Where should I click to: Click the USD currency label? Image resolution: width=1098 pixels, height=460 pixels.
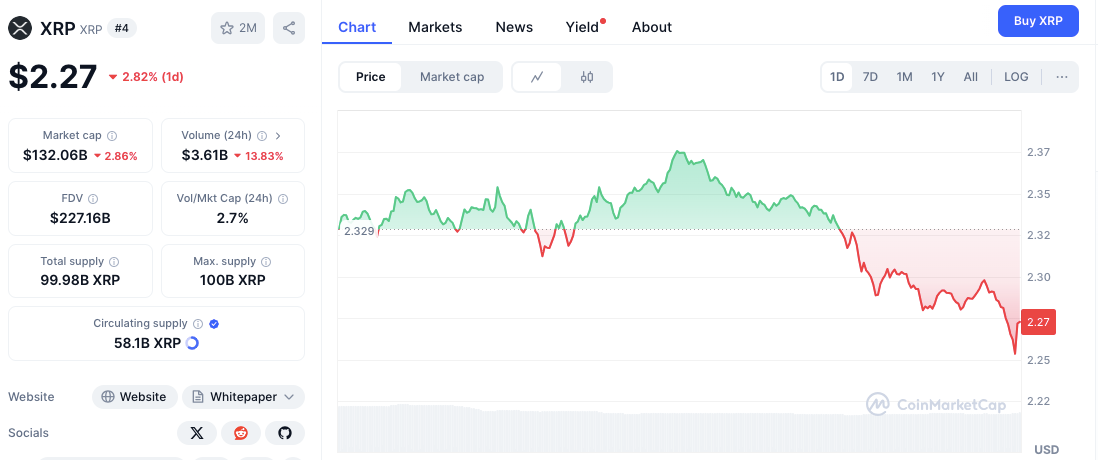coord(1046,449)
